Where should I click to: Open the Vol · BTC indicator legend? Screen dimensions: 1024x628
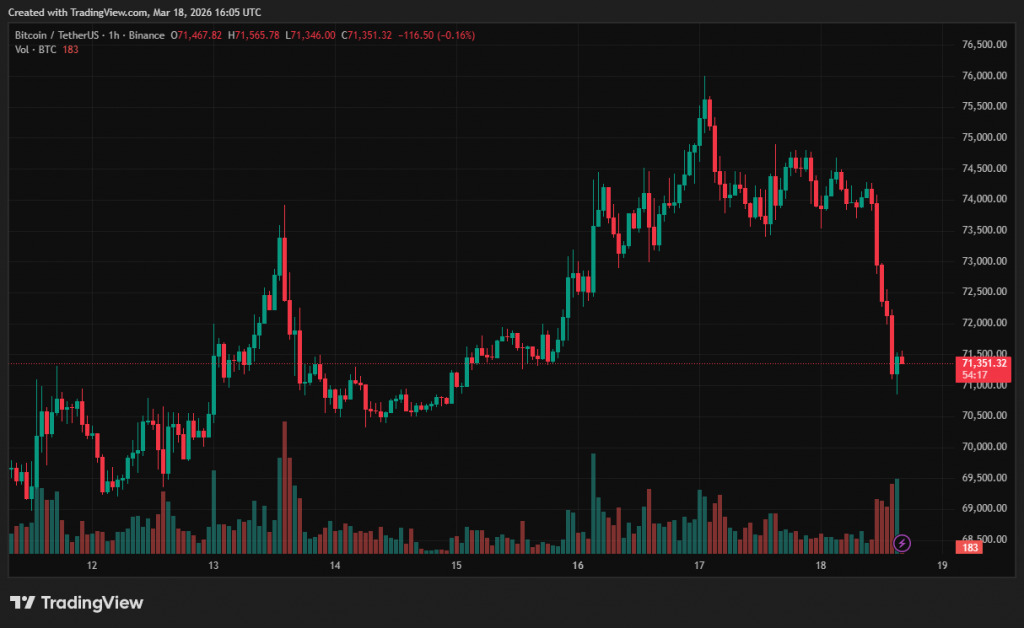coord(35,50)
